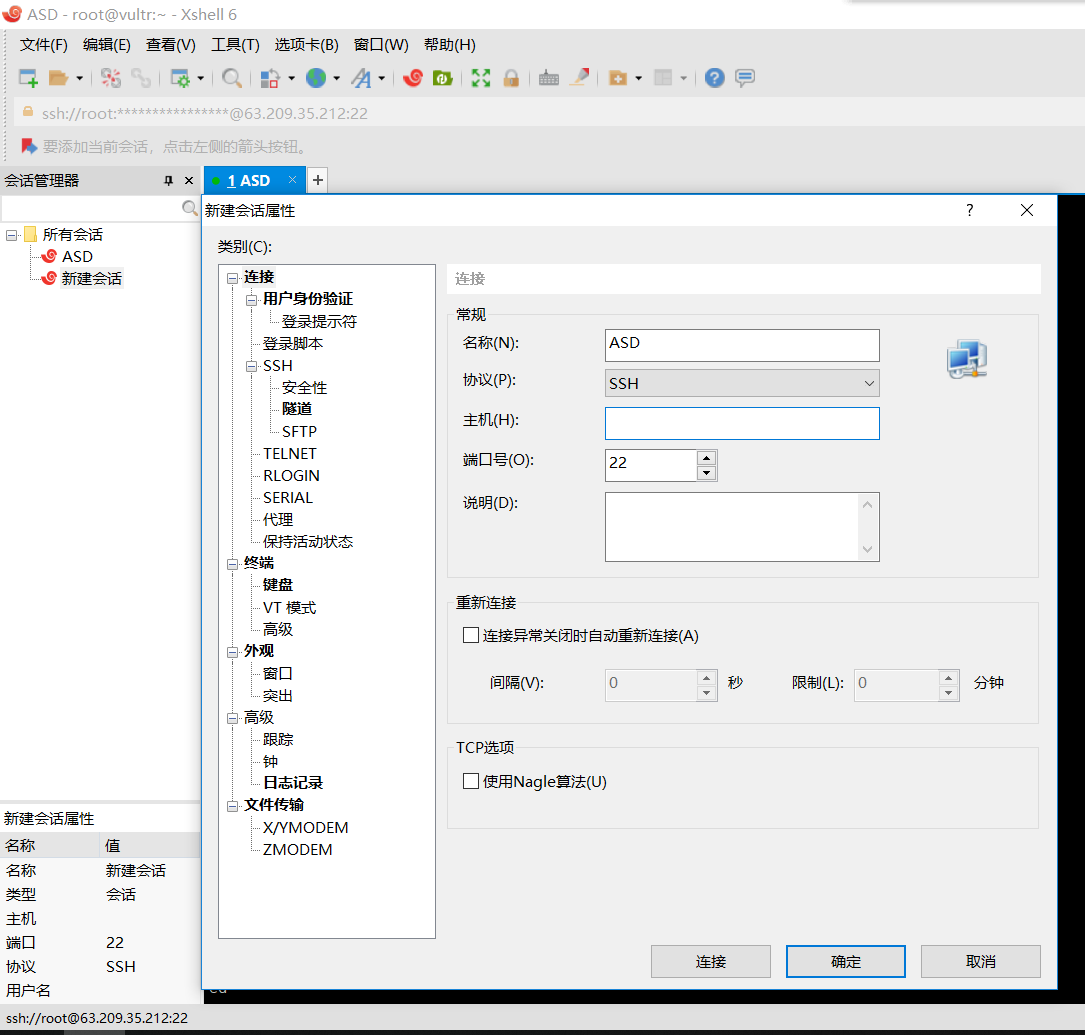Click the Disconnect toolbar icon
The height and width of the screenshot is (1035, 1085).
click(111, 78)
